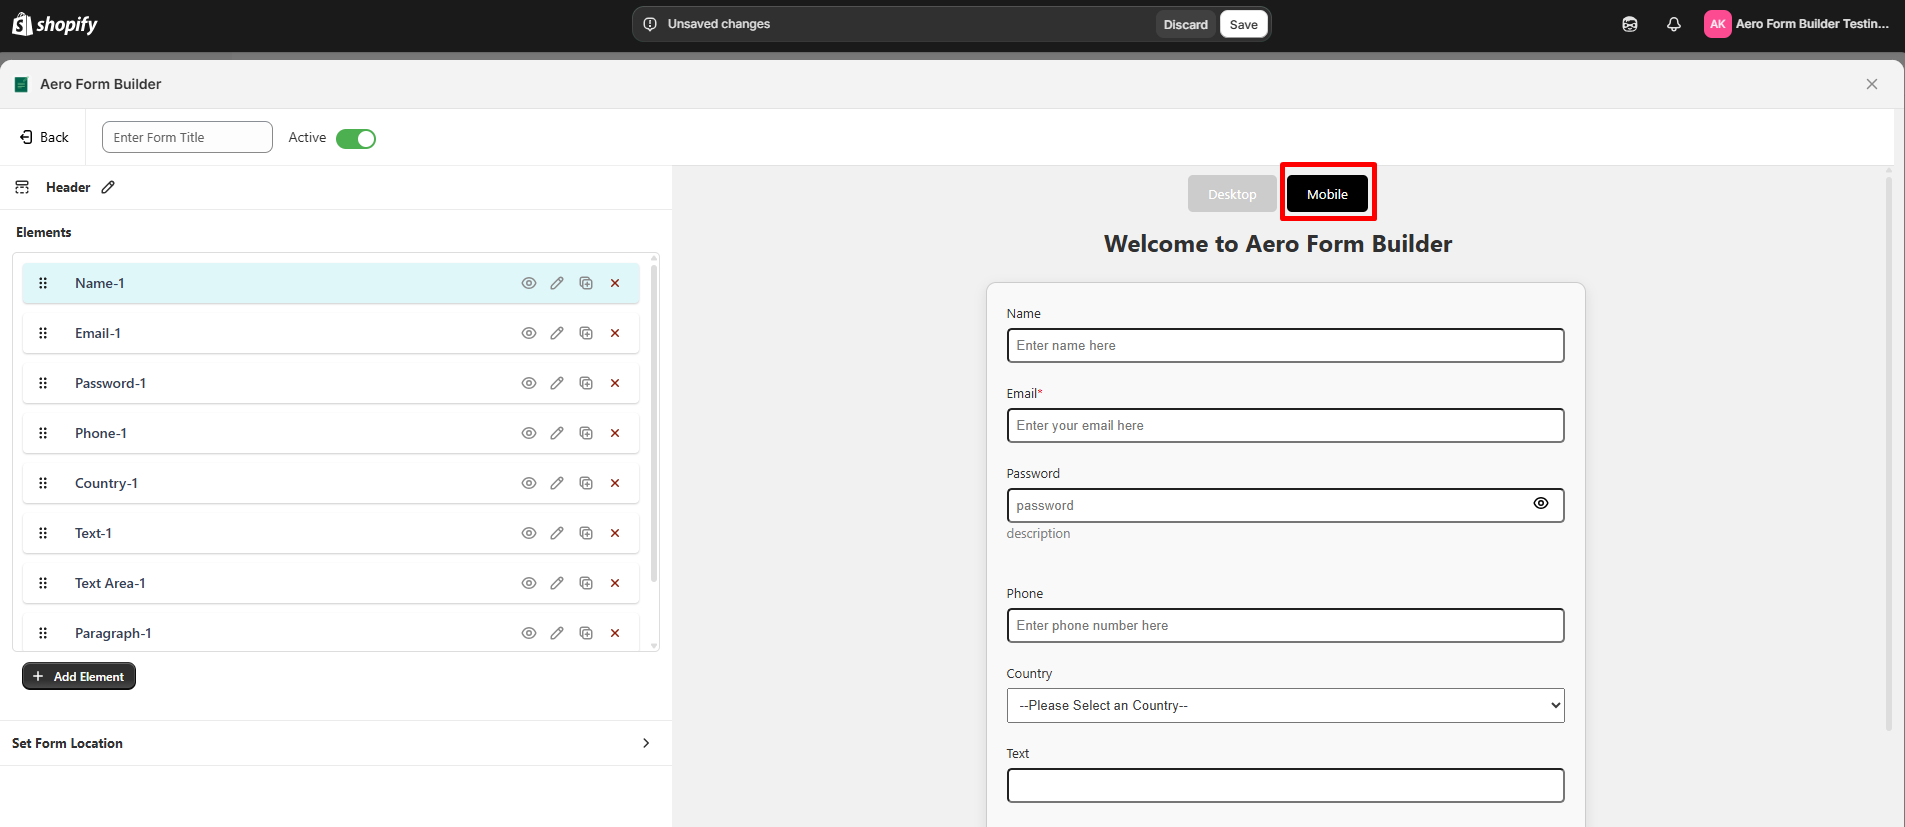Screen dimensions: 1905x827
Task: Duplicate the Phone-1 element
Action: [x=586, y=433]
